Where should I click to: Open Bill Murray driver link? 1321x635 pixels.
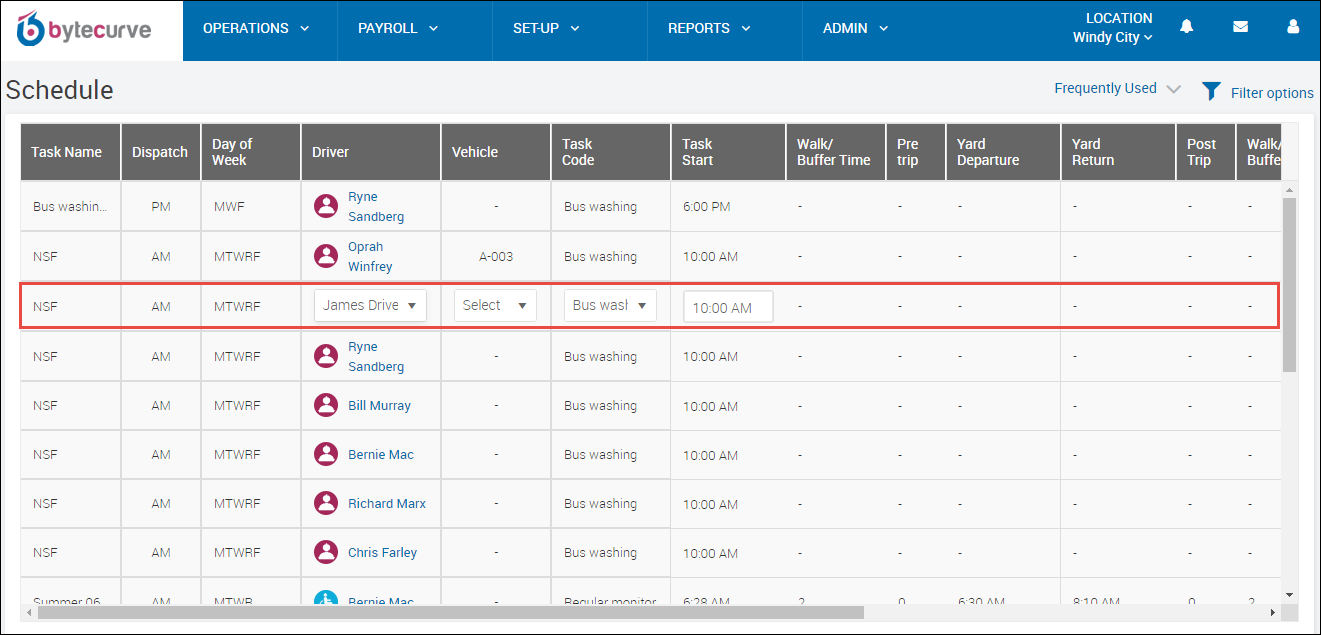[379, 406]
